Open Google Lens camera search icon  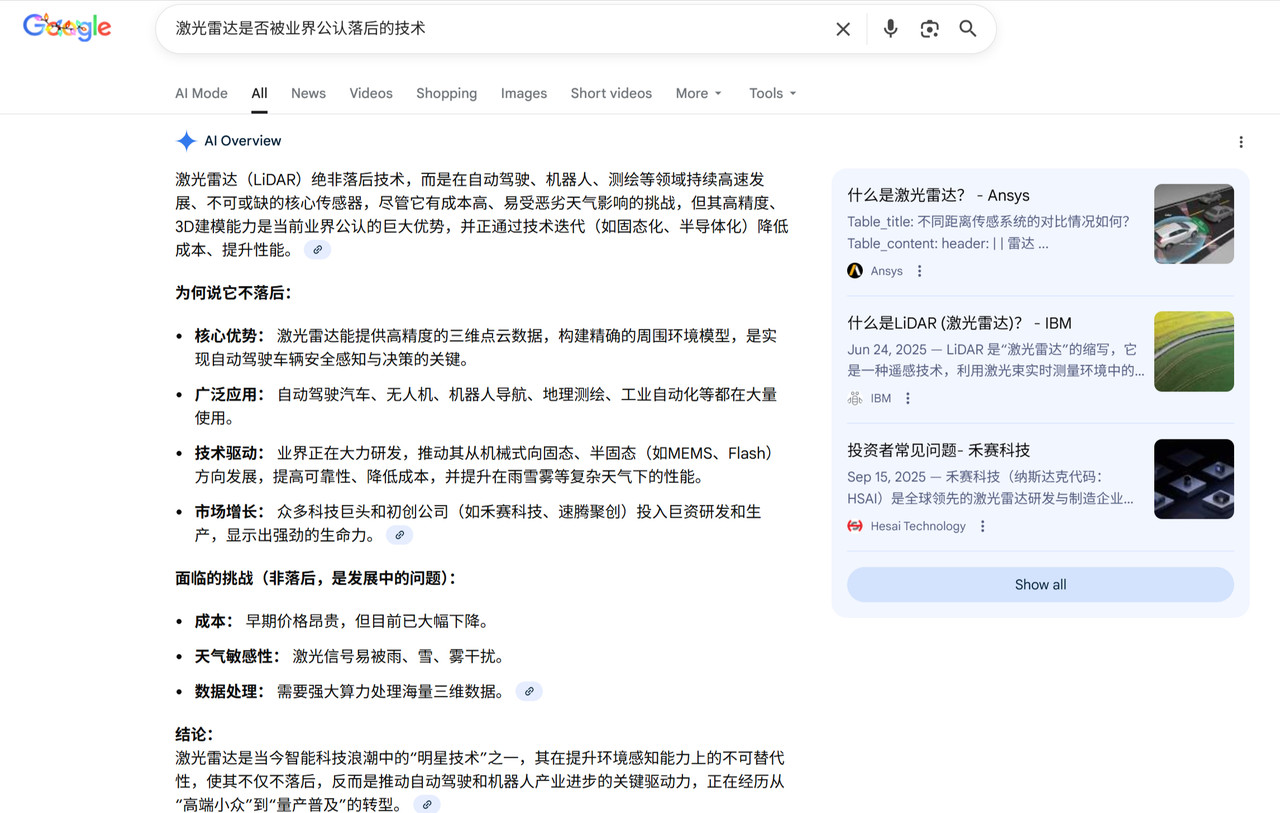click(x=929, y=29)
